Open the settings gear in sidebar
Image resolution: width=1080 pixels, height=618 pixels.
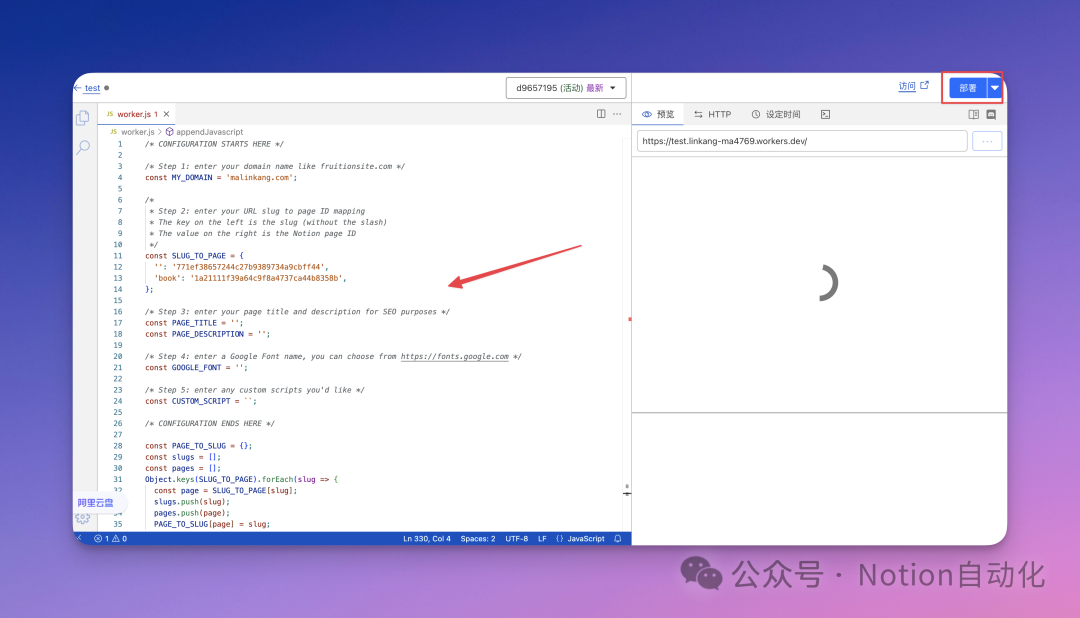pyautogui.click(x=83, y=518)
